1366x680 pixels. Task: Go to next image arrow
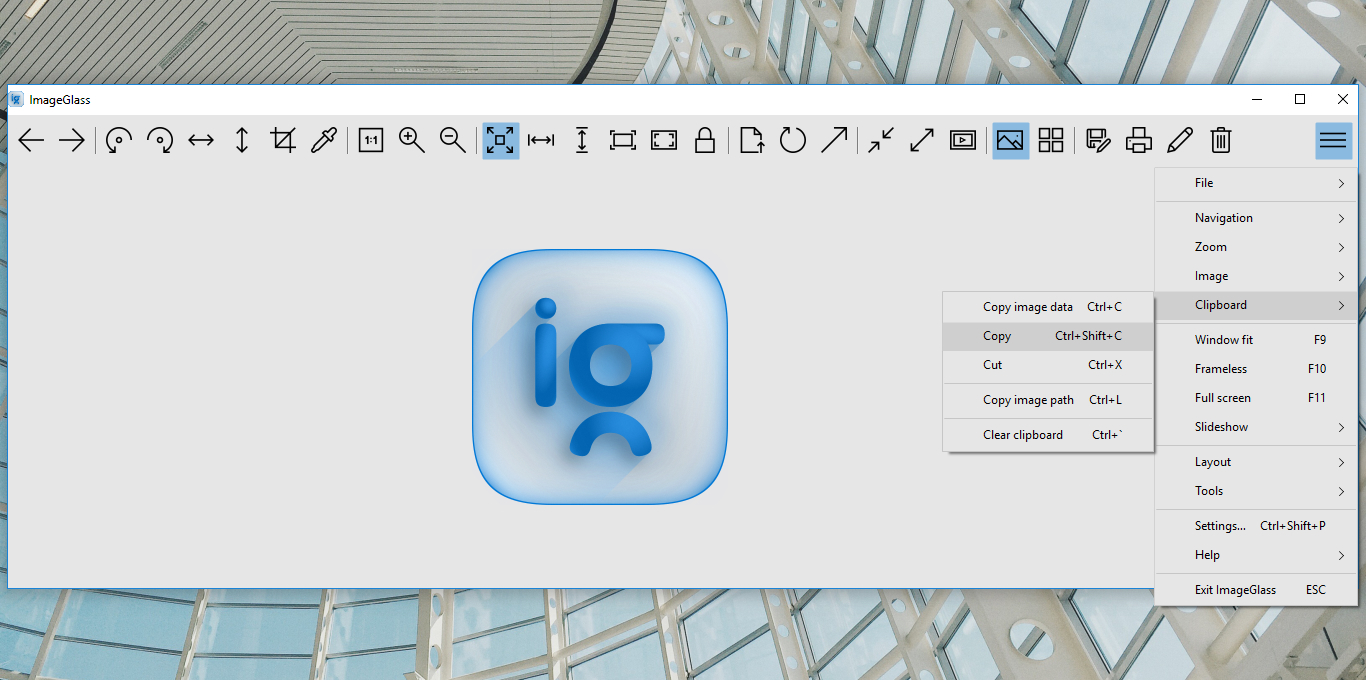[x=72, y=141]
